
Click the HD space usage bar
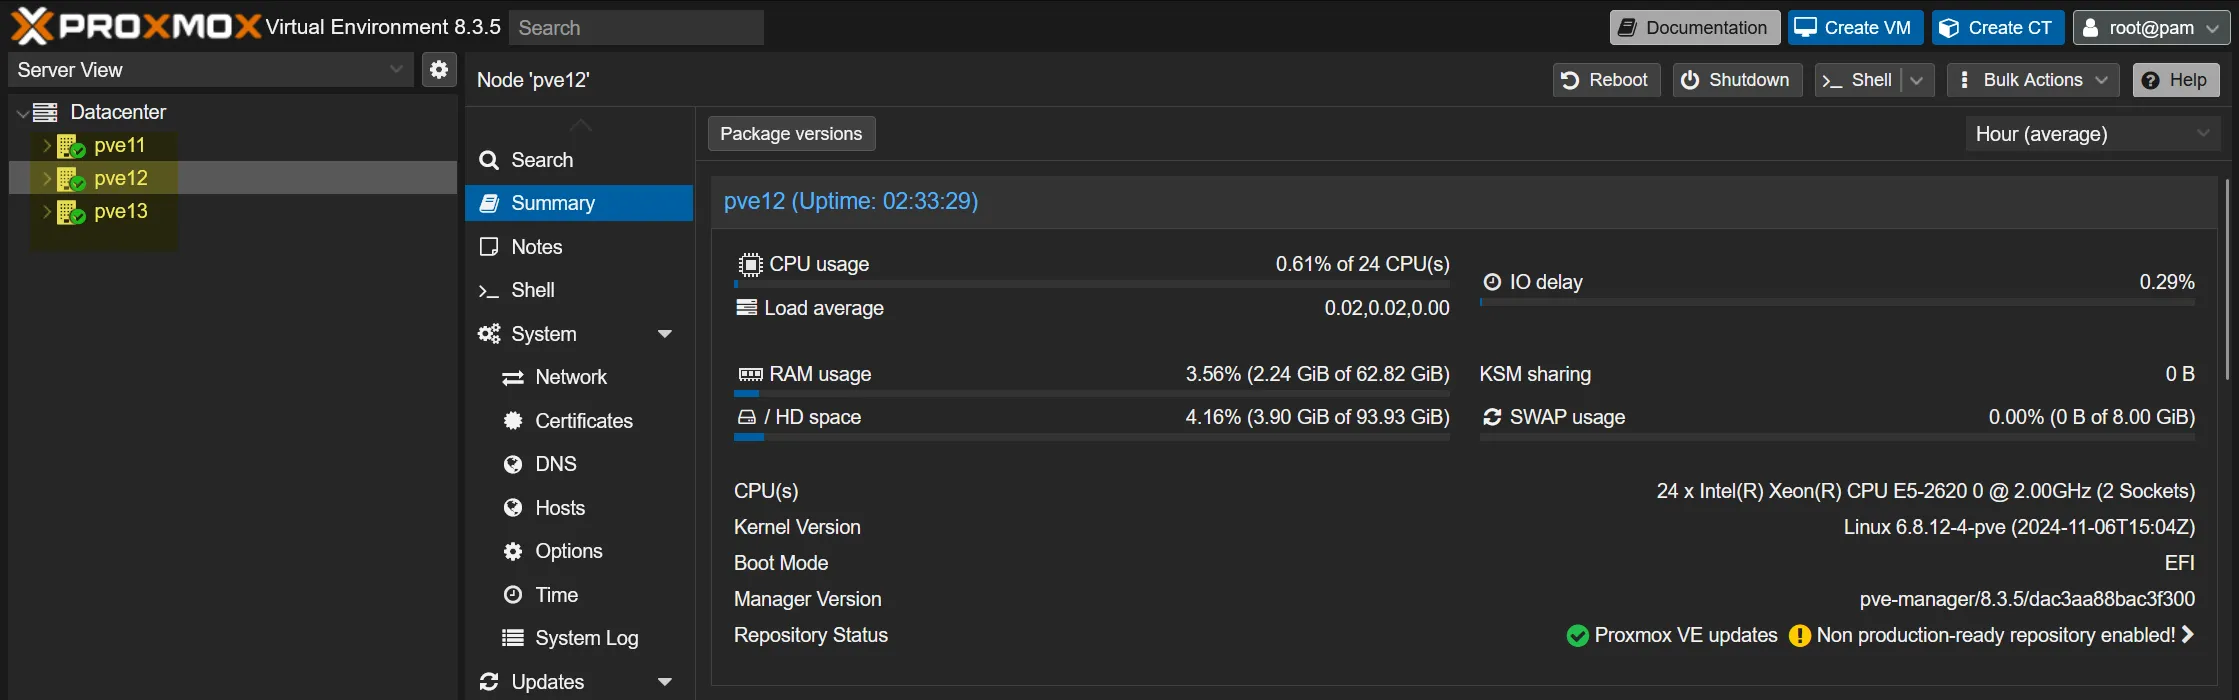tap(1091, 437)
